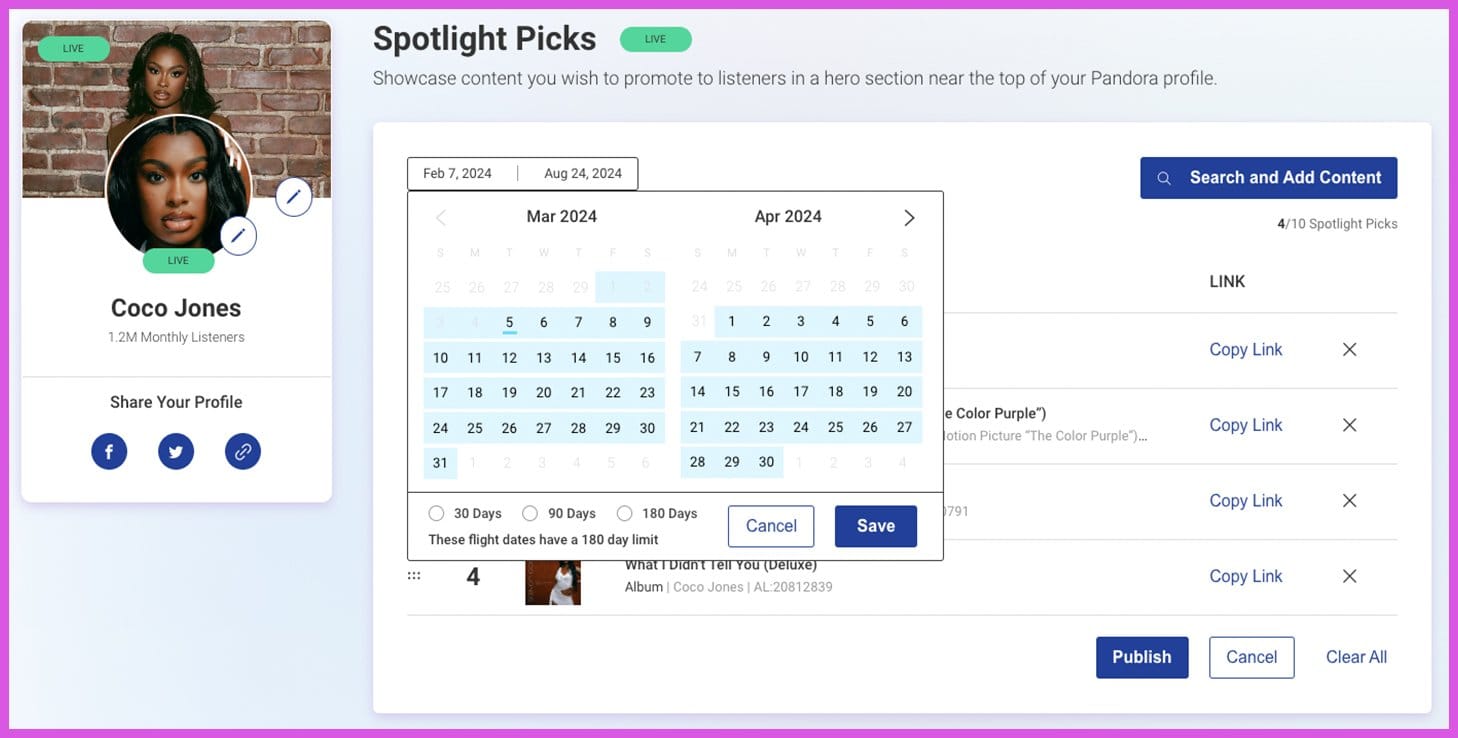Go back to the previous calendar month
The width and height of the screenshot is (1458, 738).
(x=441, y=216)
